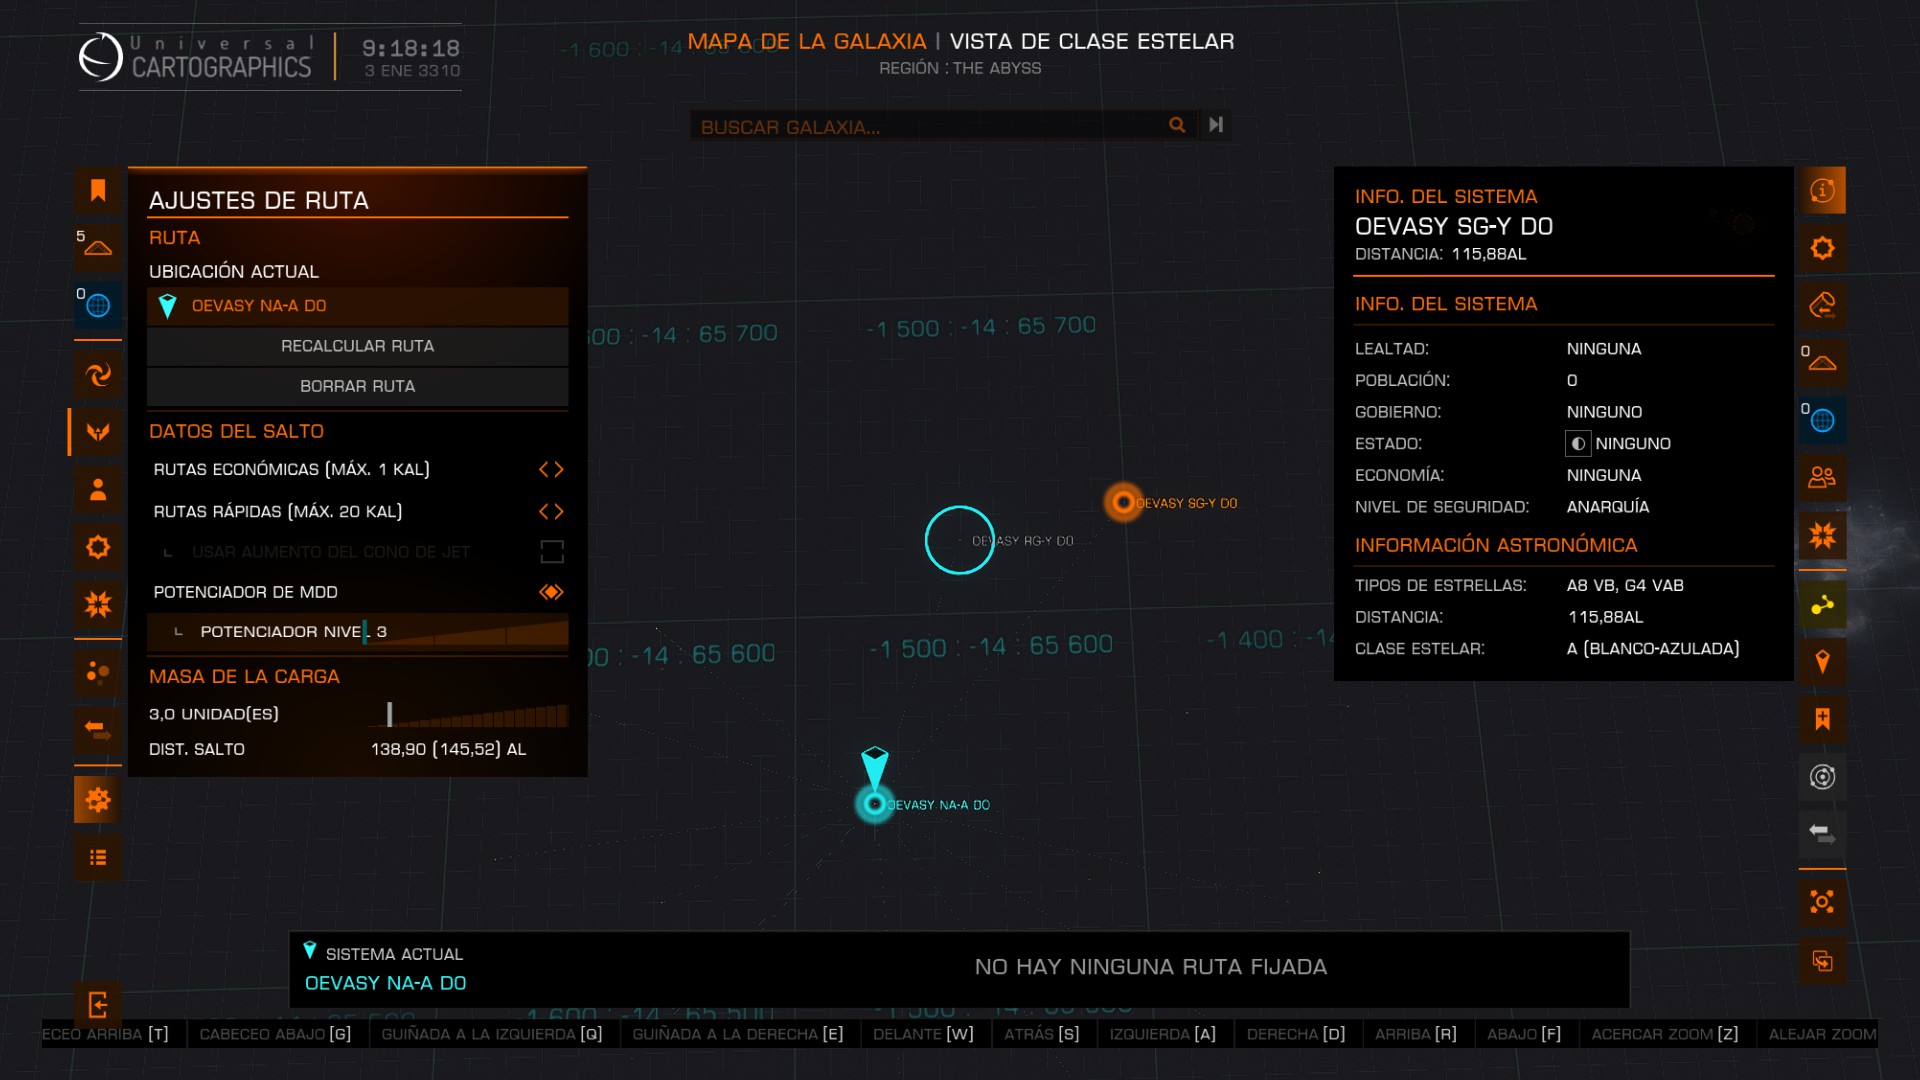Viewport: 1920px width, 1080px height.
Task: Open the right sidebar target circle icon
Action: point(1822,777)
